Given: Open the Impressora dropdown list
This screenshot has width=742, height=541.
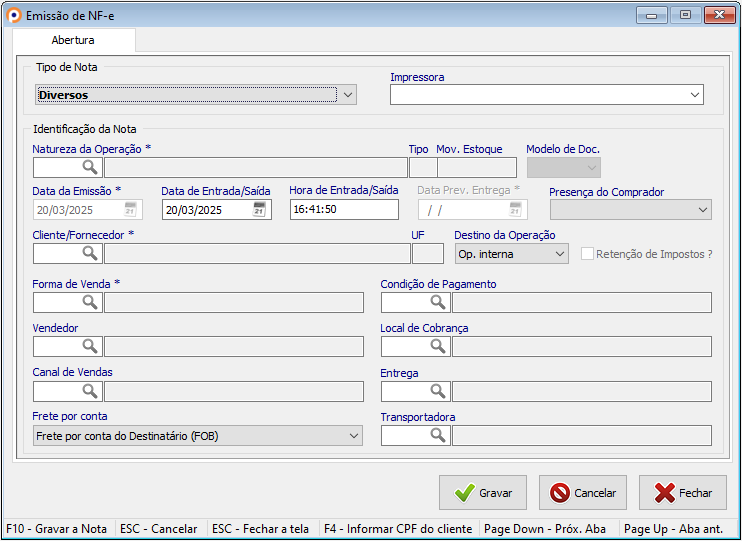Looking at the screenshot, I should 695,95.
